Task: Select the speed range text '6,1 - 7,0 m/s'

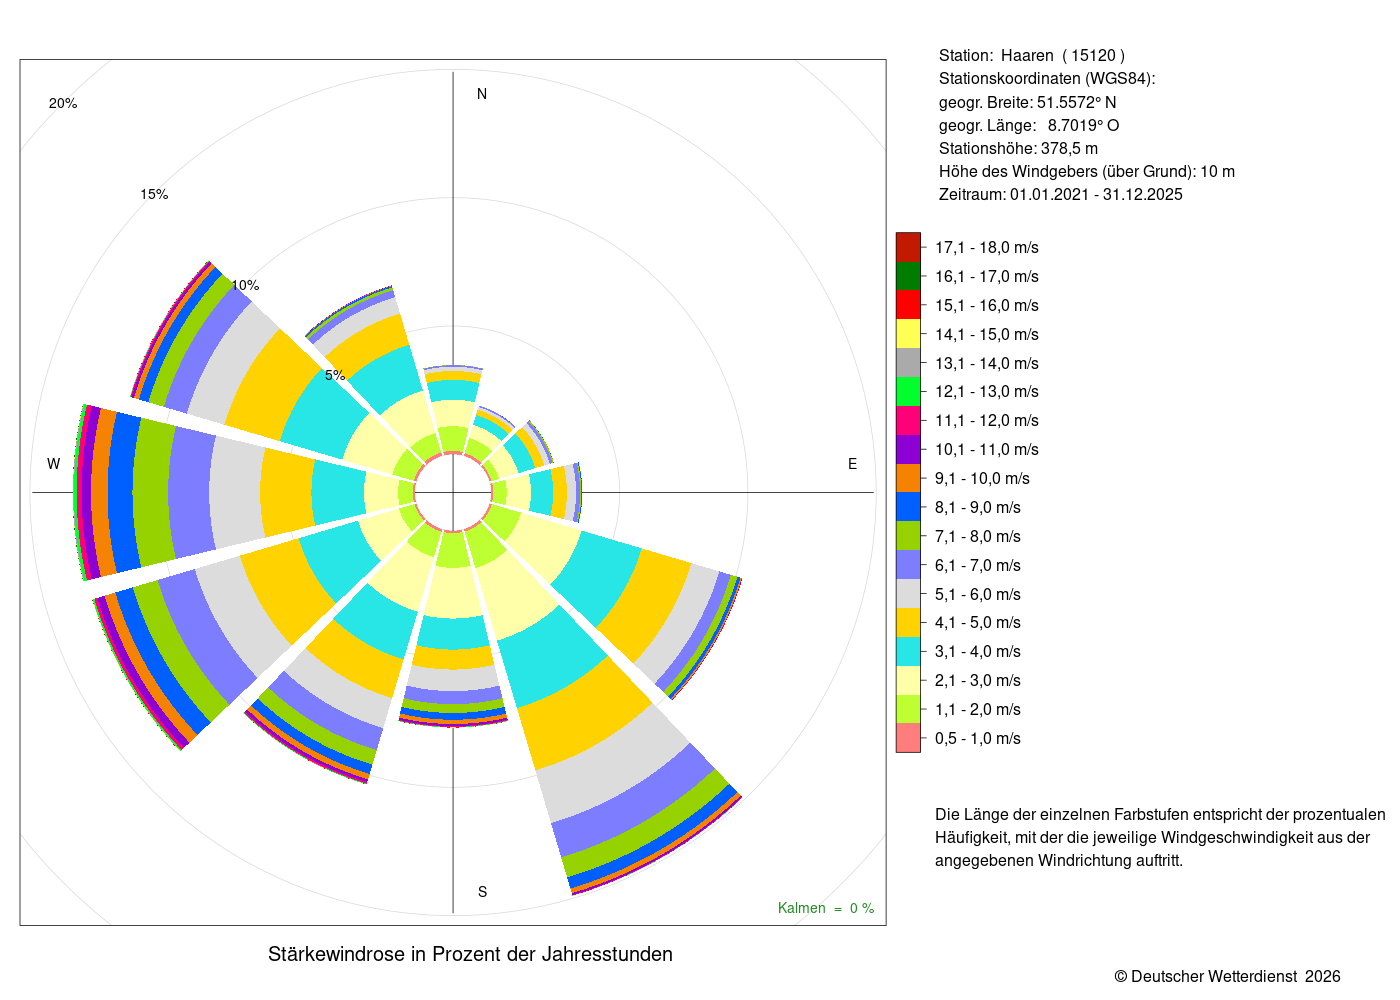Action: 978,566
